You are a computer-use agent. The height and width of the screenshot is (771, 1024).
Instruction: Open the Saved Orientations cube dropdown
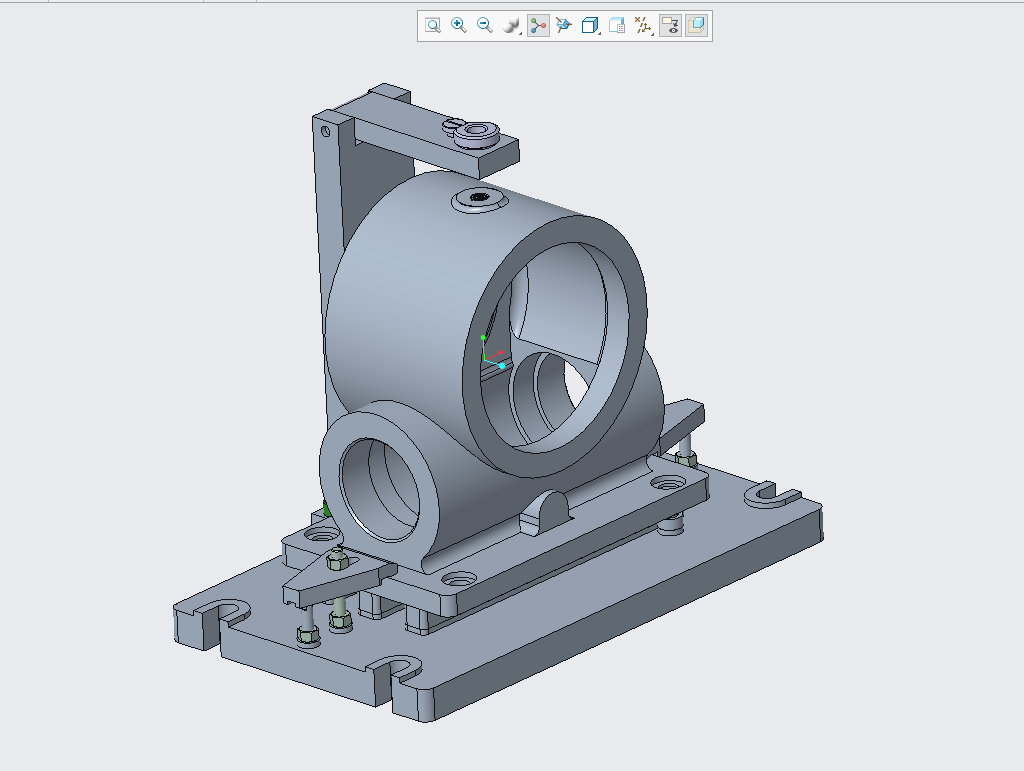(x=590, y=25)
